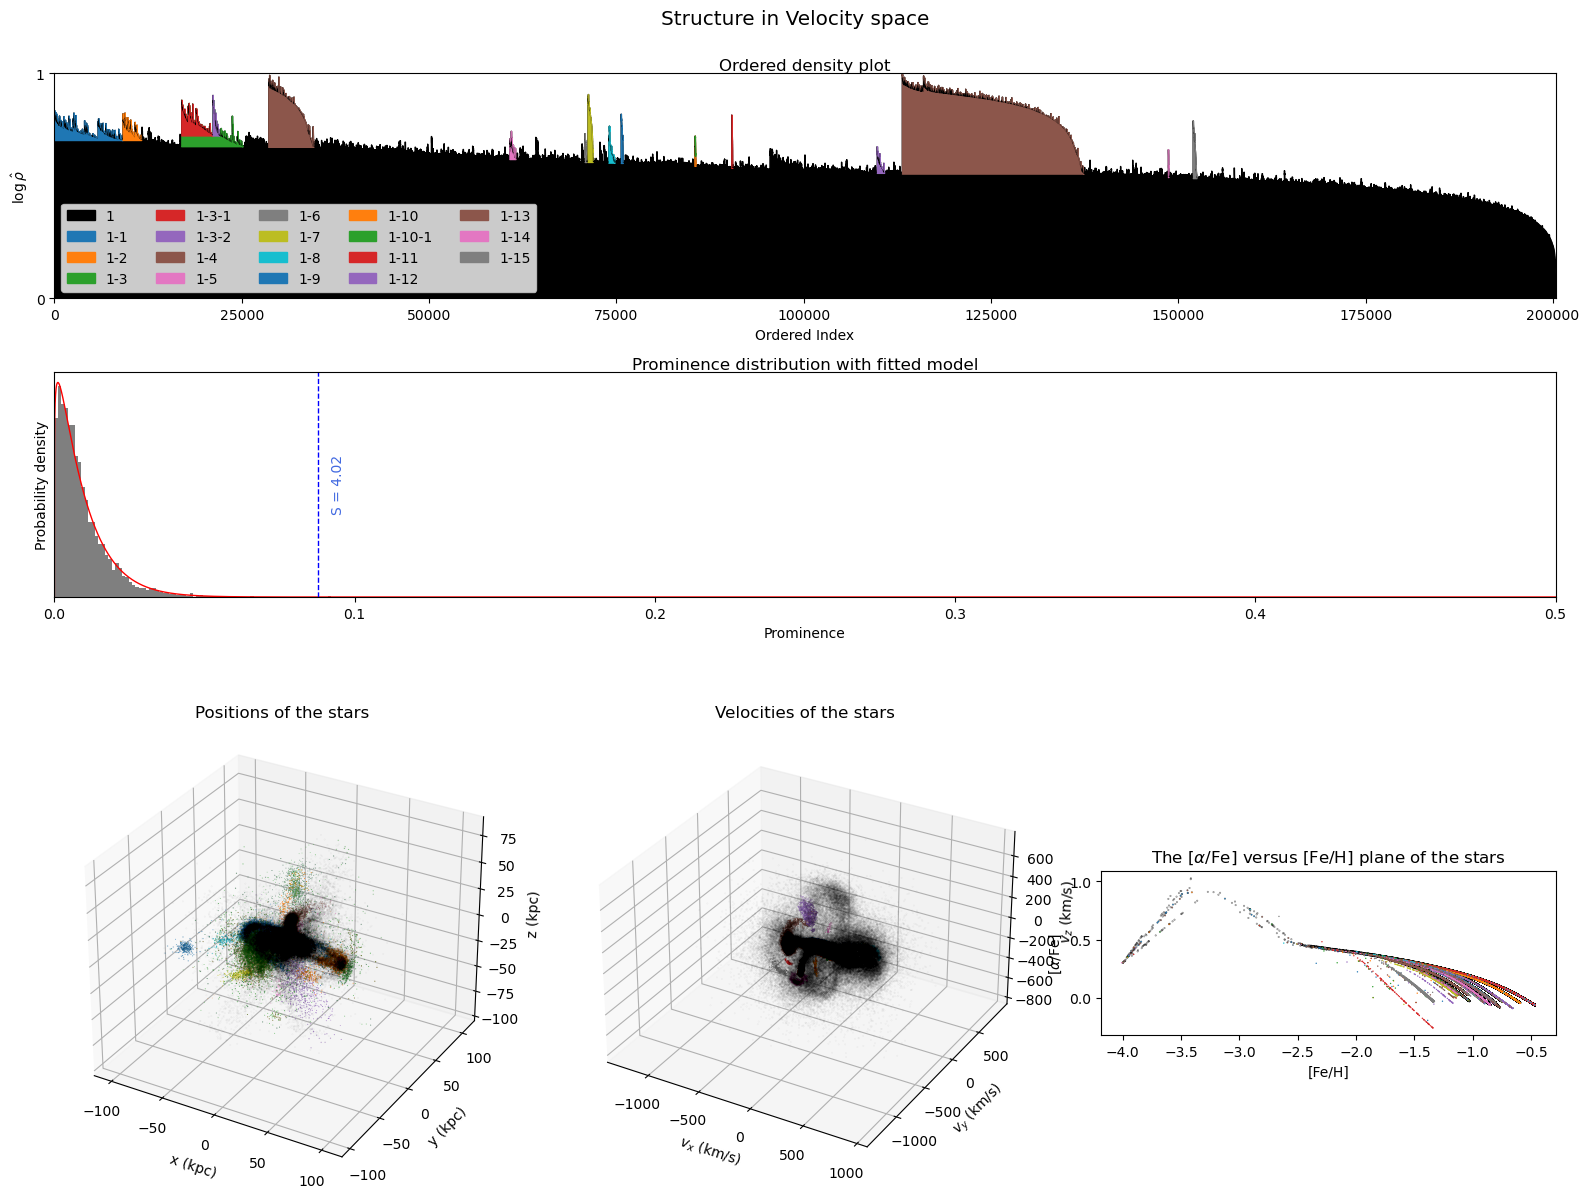1589x1198 pixels.
Task: Click the vy (km/s) axis label
Action: point(977,1108)
